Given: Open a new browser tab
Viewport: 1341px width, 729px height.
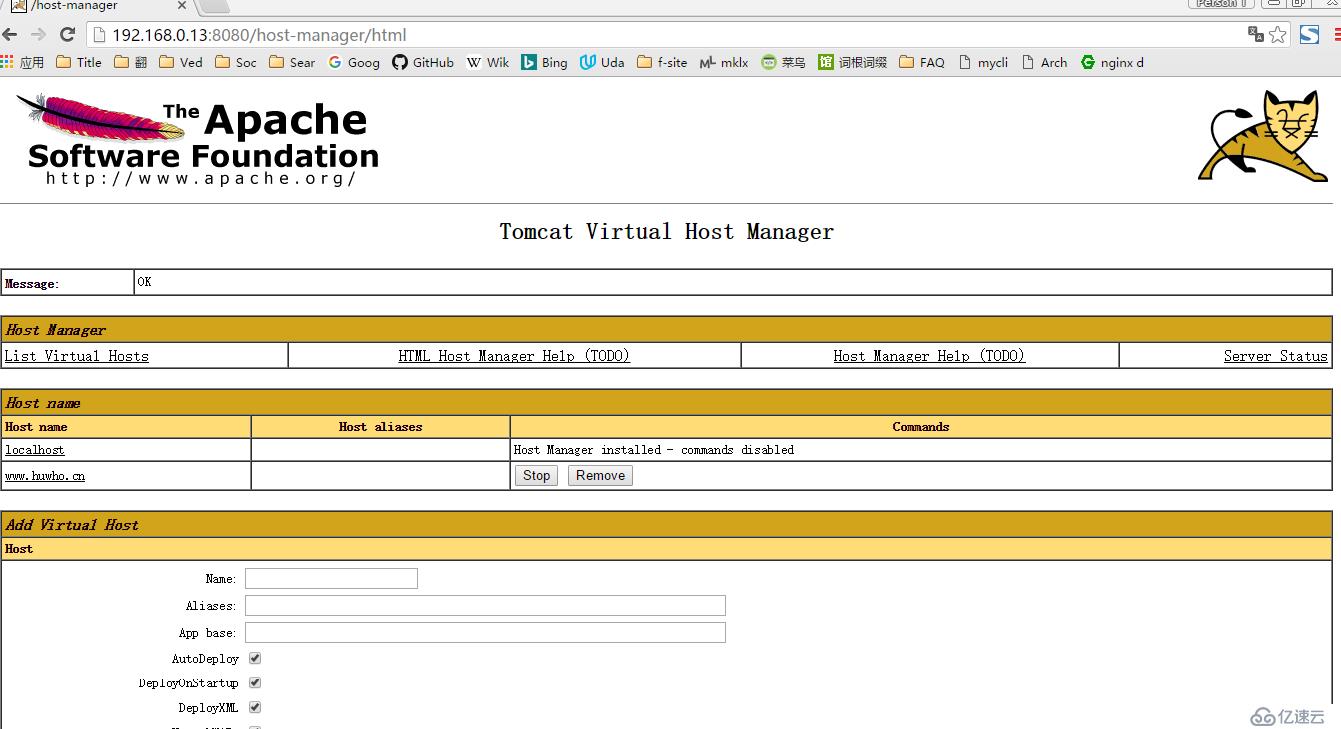Looking at the screenshot, I should coord(214,6).
